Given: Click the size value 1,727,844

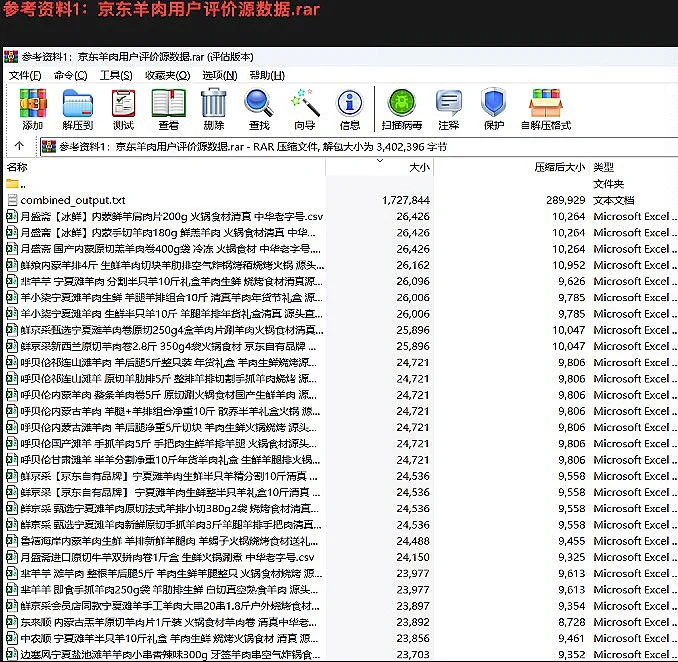Looking at the screenshot, I should pos(406,200).
